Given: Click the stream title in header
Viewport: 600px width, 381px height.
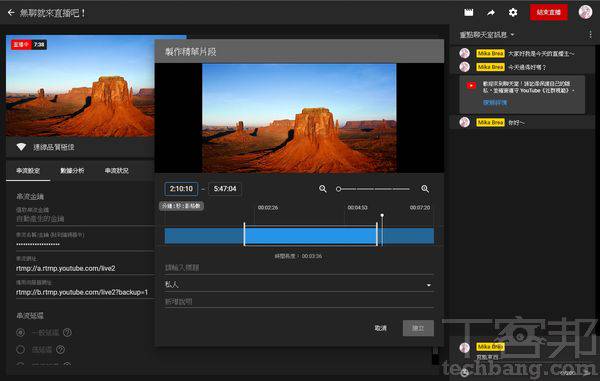Looking at the screenshot, I should pos(52,13).
